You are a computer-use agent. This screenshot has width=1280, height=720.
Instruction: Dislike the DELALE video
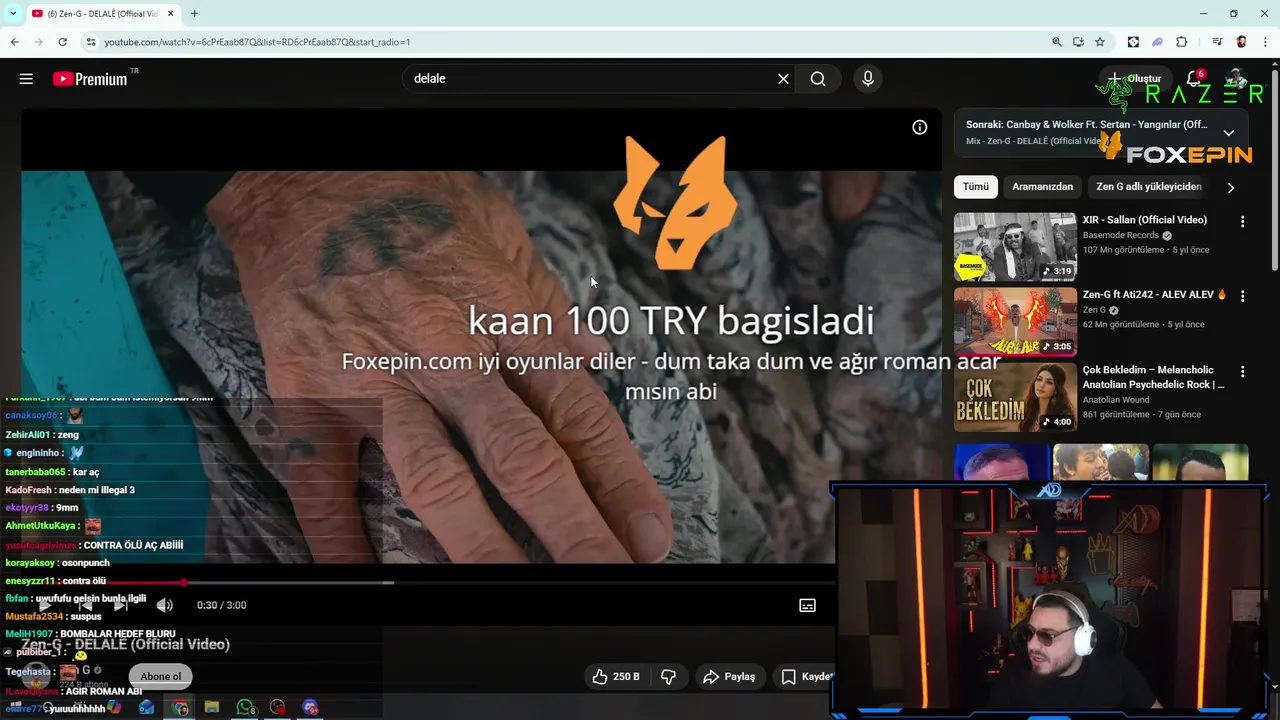pyautogui.click(x=668, y=677)
